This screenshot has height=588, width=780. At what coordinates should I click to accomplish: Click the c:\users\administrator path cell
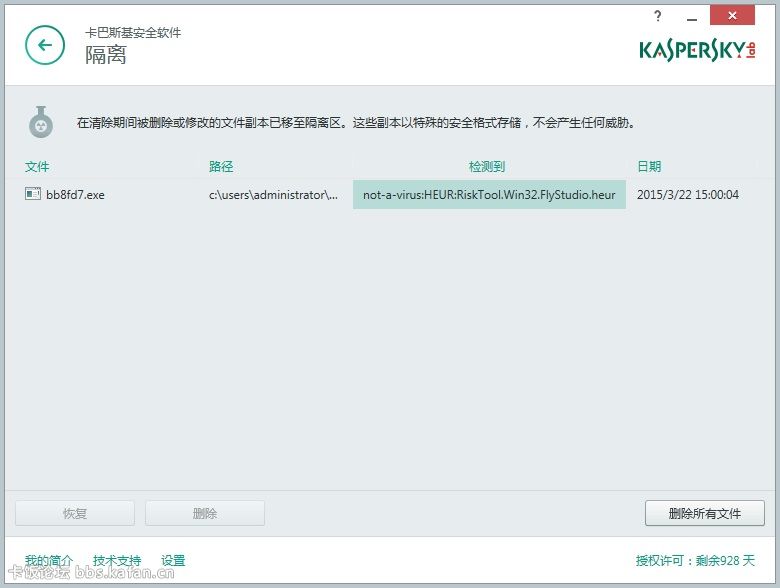pyautogui.click(x=273, y=195)
